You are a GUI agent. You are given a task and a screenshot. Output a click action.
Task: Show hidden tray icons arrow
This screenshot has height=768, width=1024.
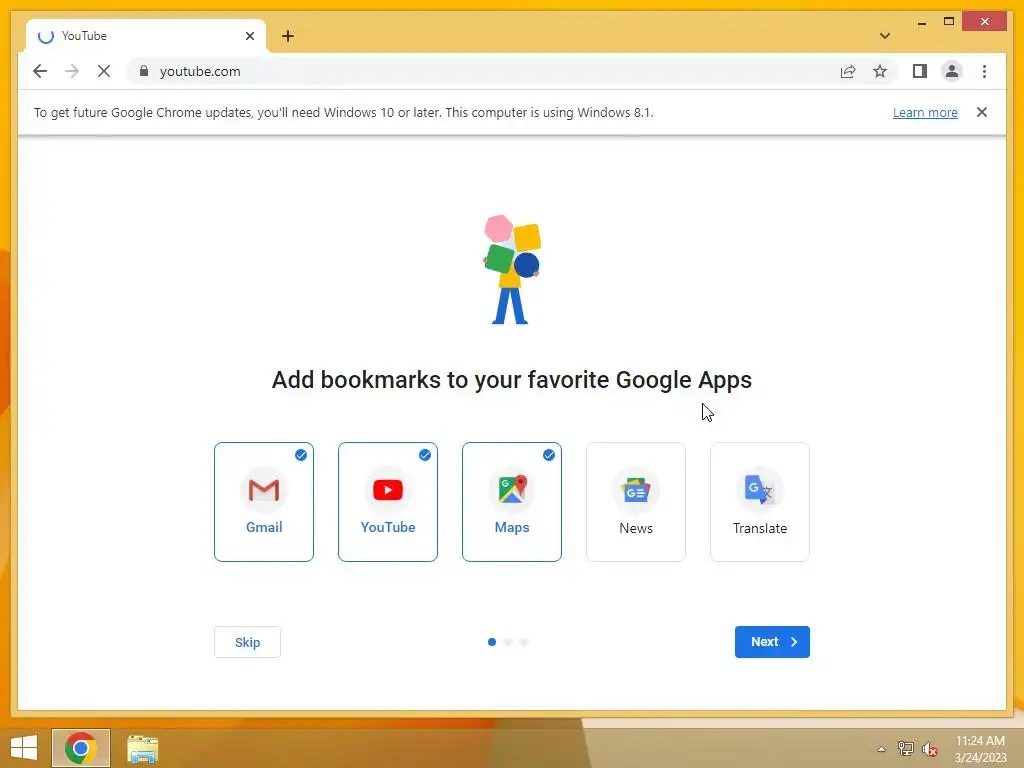[x=881, y=749]
